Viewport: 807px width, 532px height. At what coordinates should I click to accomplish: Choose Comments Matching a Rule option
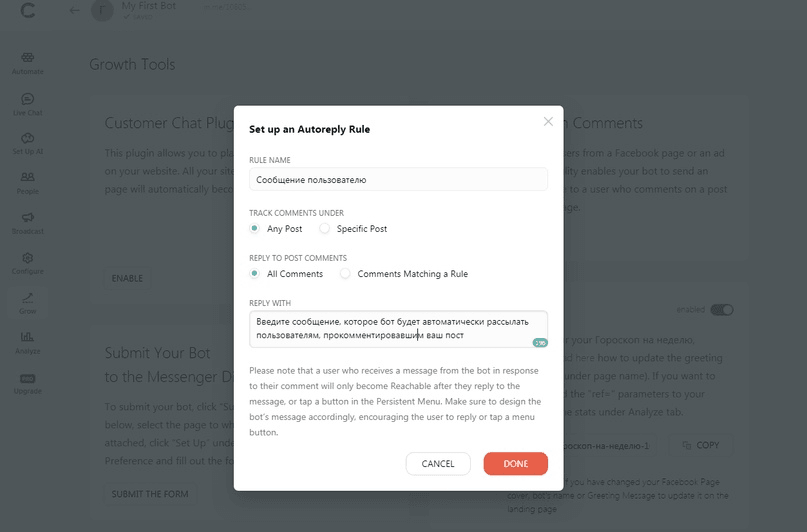[x=345, y=273]
